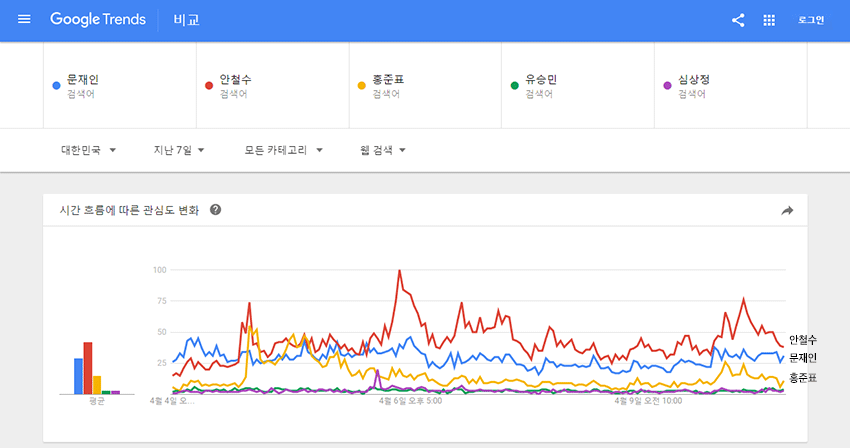Expand the 모든 카테고리 dropdown
This screenshot has height=448, width=850.
click(x=284, y=151)
